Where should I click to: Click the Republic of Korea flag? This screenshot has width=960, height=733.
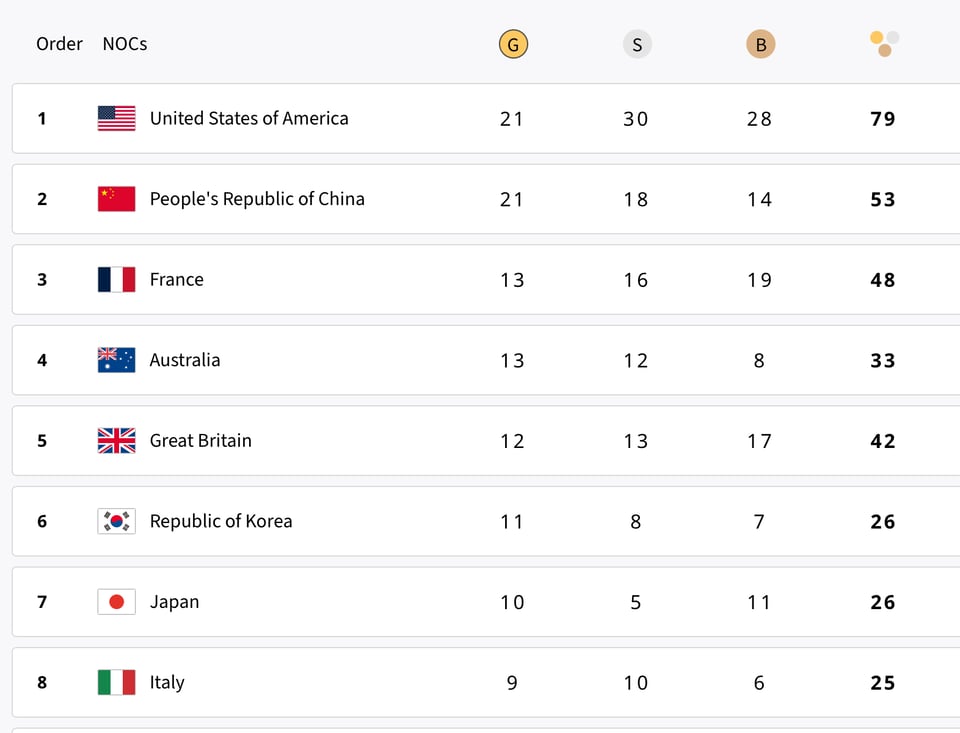coord(116,521)
